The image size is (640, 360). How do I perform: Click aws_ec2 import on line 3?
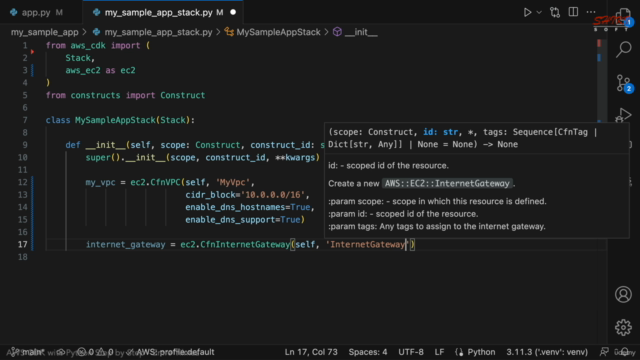[x=83, y=70]
